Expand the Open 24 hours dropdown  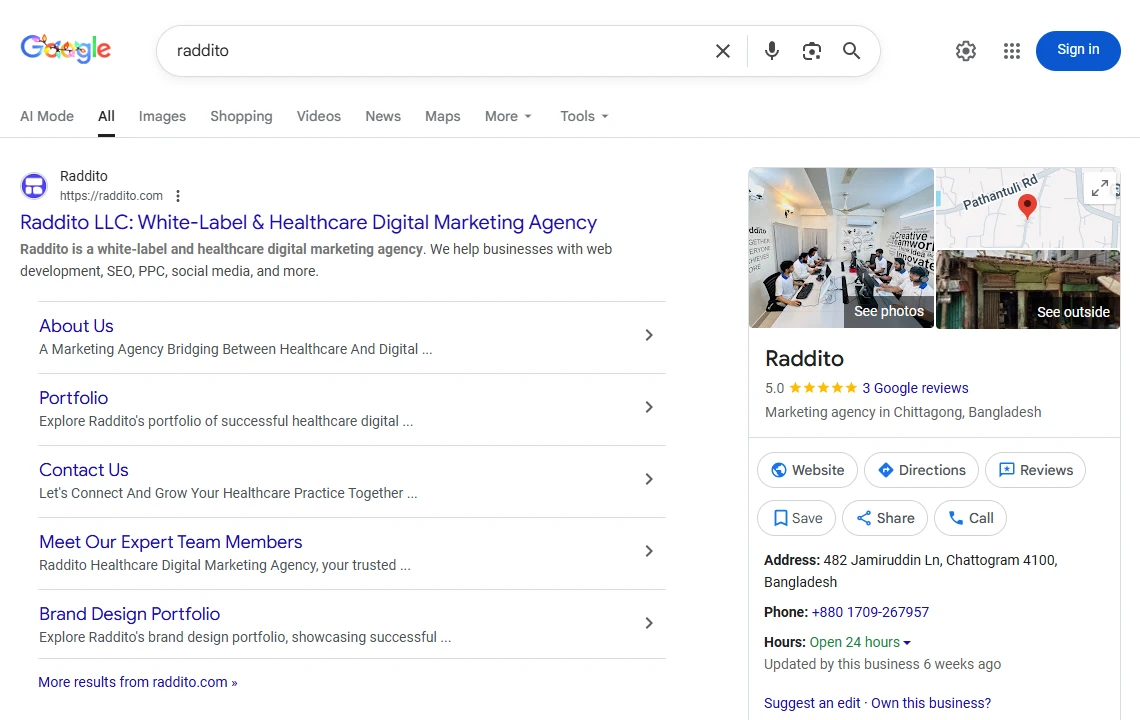click(860, 642)
